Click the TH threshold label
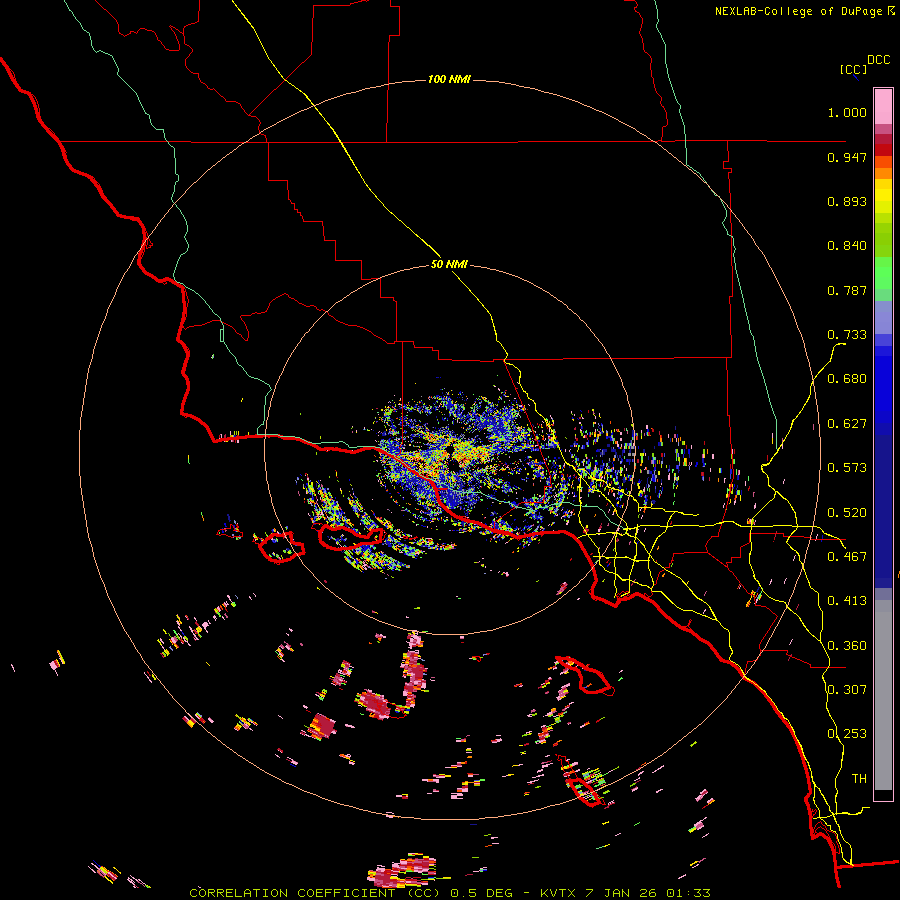Viewport: 900px width, 900px height. click(x=859, y=779)
